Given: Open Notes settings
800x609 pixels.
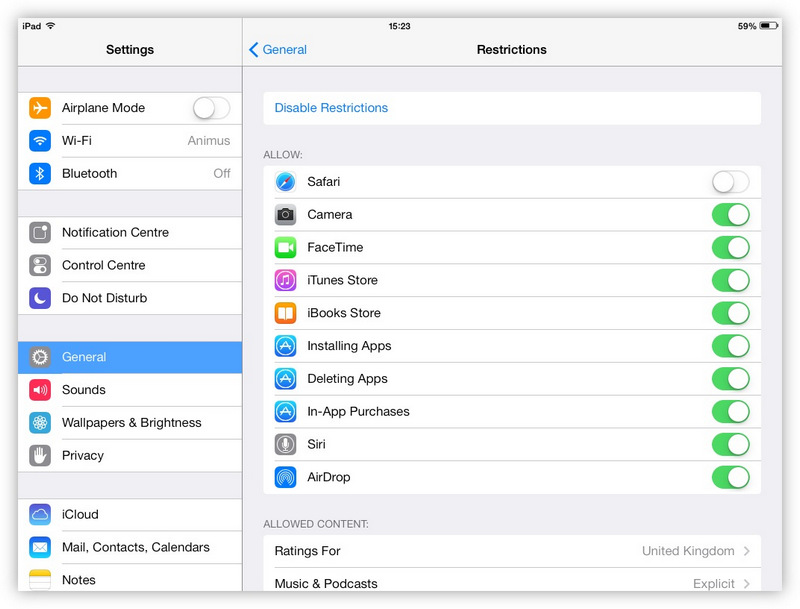Looking at the screenshot, I should point(130,578).
